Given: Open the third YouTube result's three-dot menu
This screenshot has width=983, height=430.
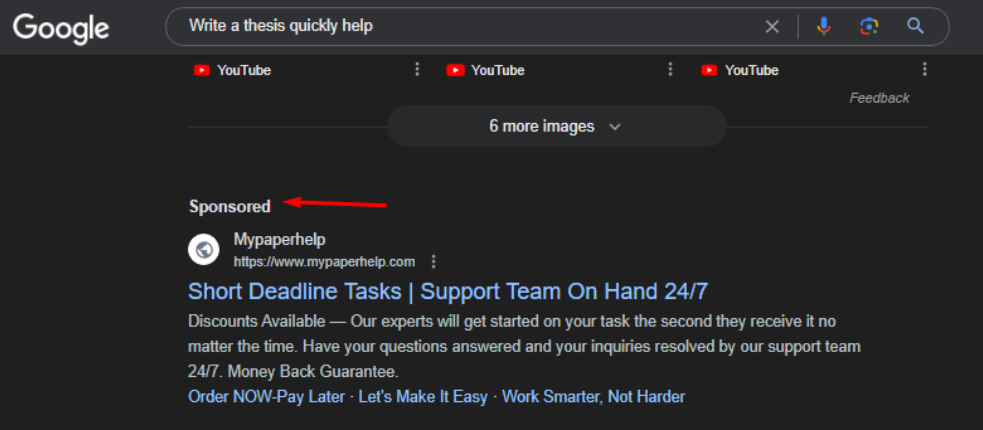Looking at the screenshot, I should [x=924, y=70].
